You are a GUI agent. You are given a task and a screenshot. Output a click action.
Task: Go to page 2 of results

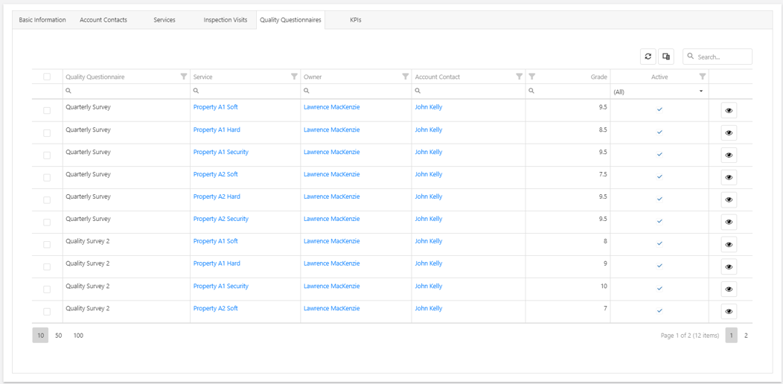pos(746,336)
